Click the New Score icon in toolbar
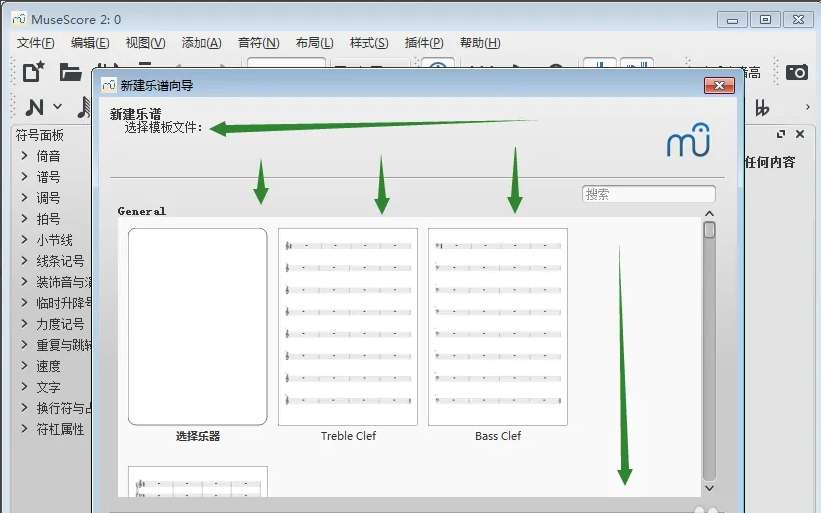 click(34, 72)
